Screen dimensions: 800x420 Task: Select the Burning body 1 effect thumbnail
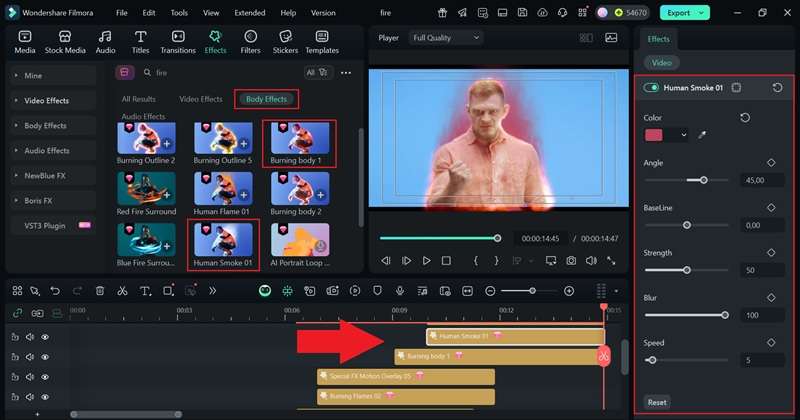(299, 138)
